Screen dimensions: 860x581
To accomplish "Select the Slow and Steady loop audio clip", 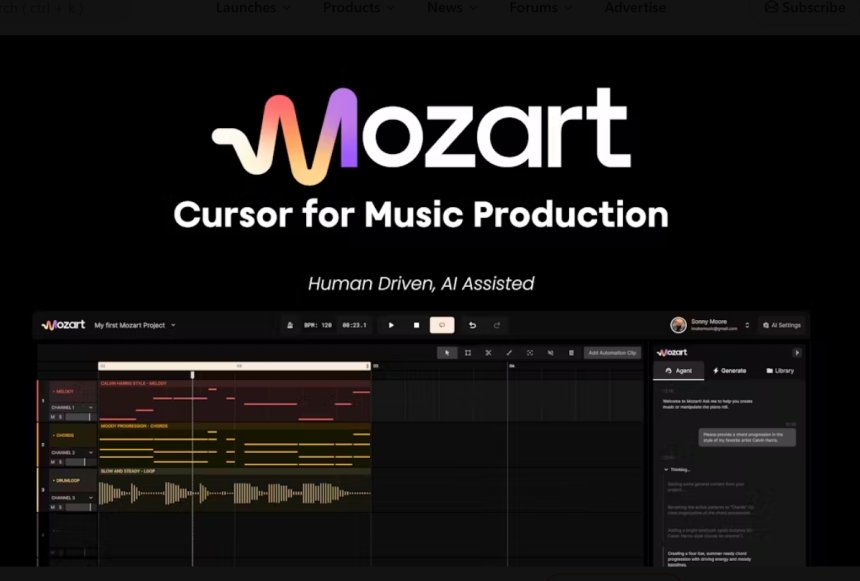I will coord(235,489).
